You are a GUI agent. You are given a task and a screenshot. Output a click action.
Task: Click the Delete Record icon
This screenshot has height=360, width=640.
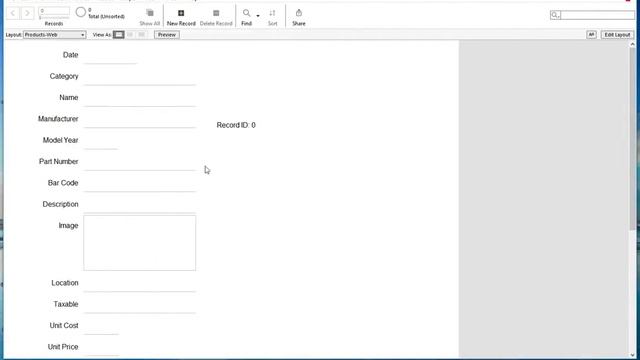[x=216, y=13]
